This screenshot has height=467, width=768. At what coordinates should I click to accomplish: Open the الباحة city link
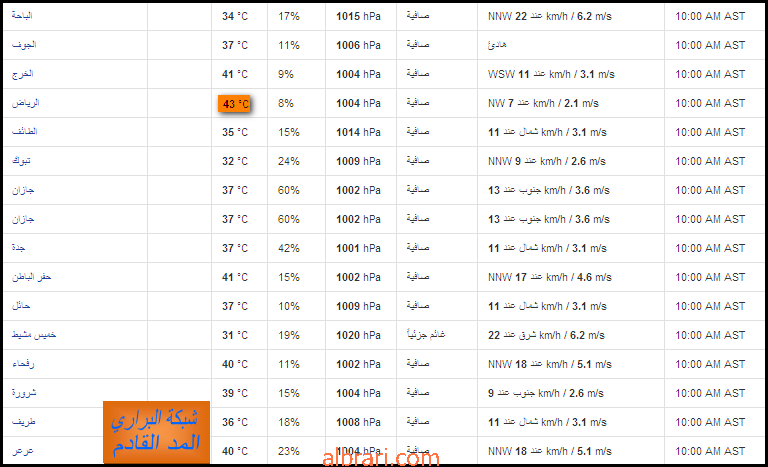(22, 16)
